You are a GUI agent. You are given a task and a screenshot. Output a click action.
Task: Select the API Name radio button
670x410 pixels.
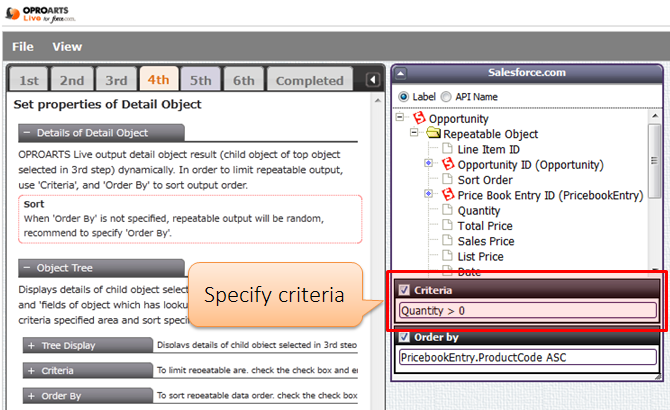tap(446, 97)
